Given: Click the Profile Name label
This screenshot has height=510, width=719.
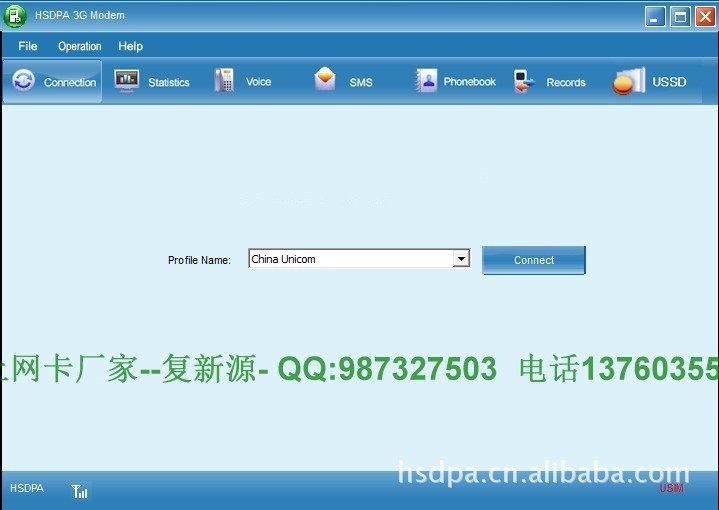Looking at the screenshot, I should (x=199, y=260).
